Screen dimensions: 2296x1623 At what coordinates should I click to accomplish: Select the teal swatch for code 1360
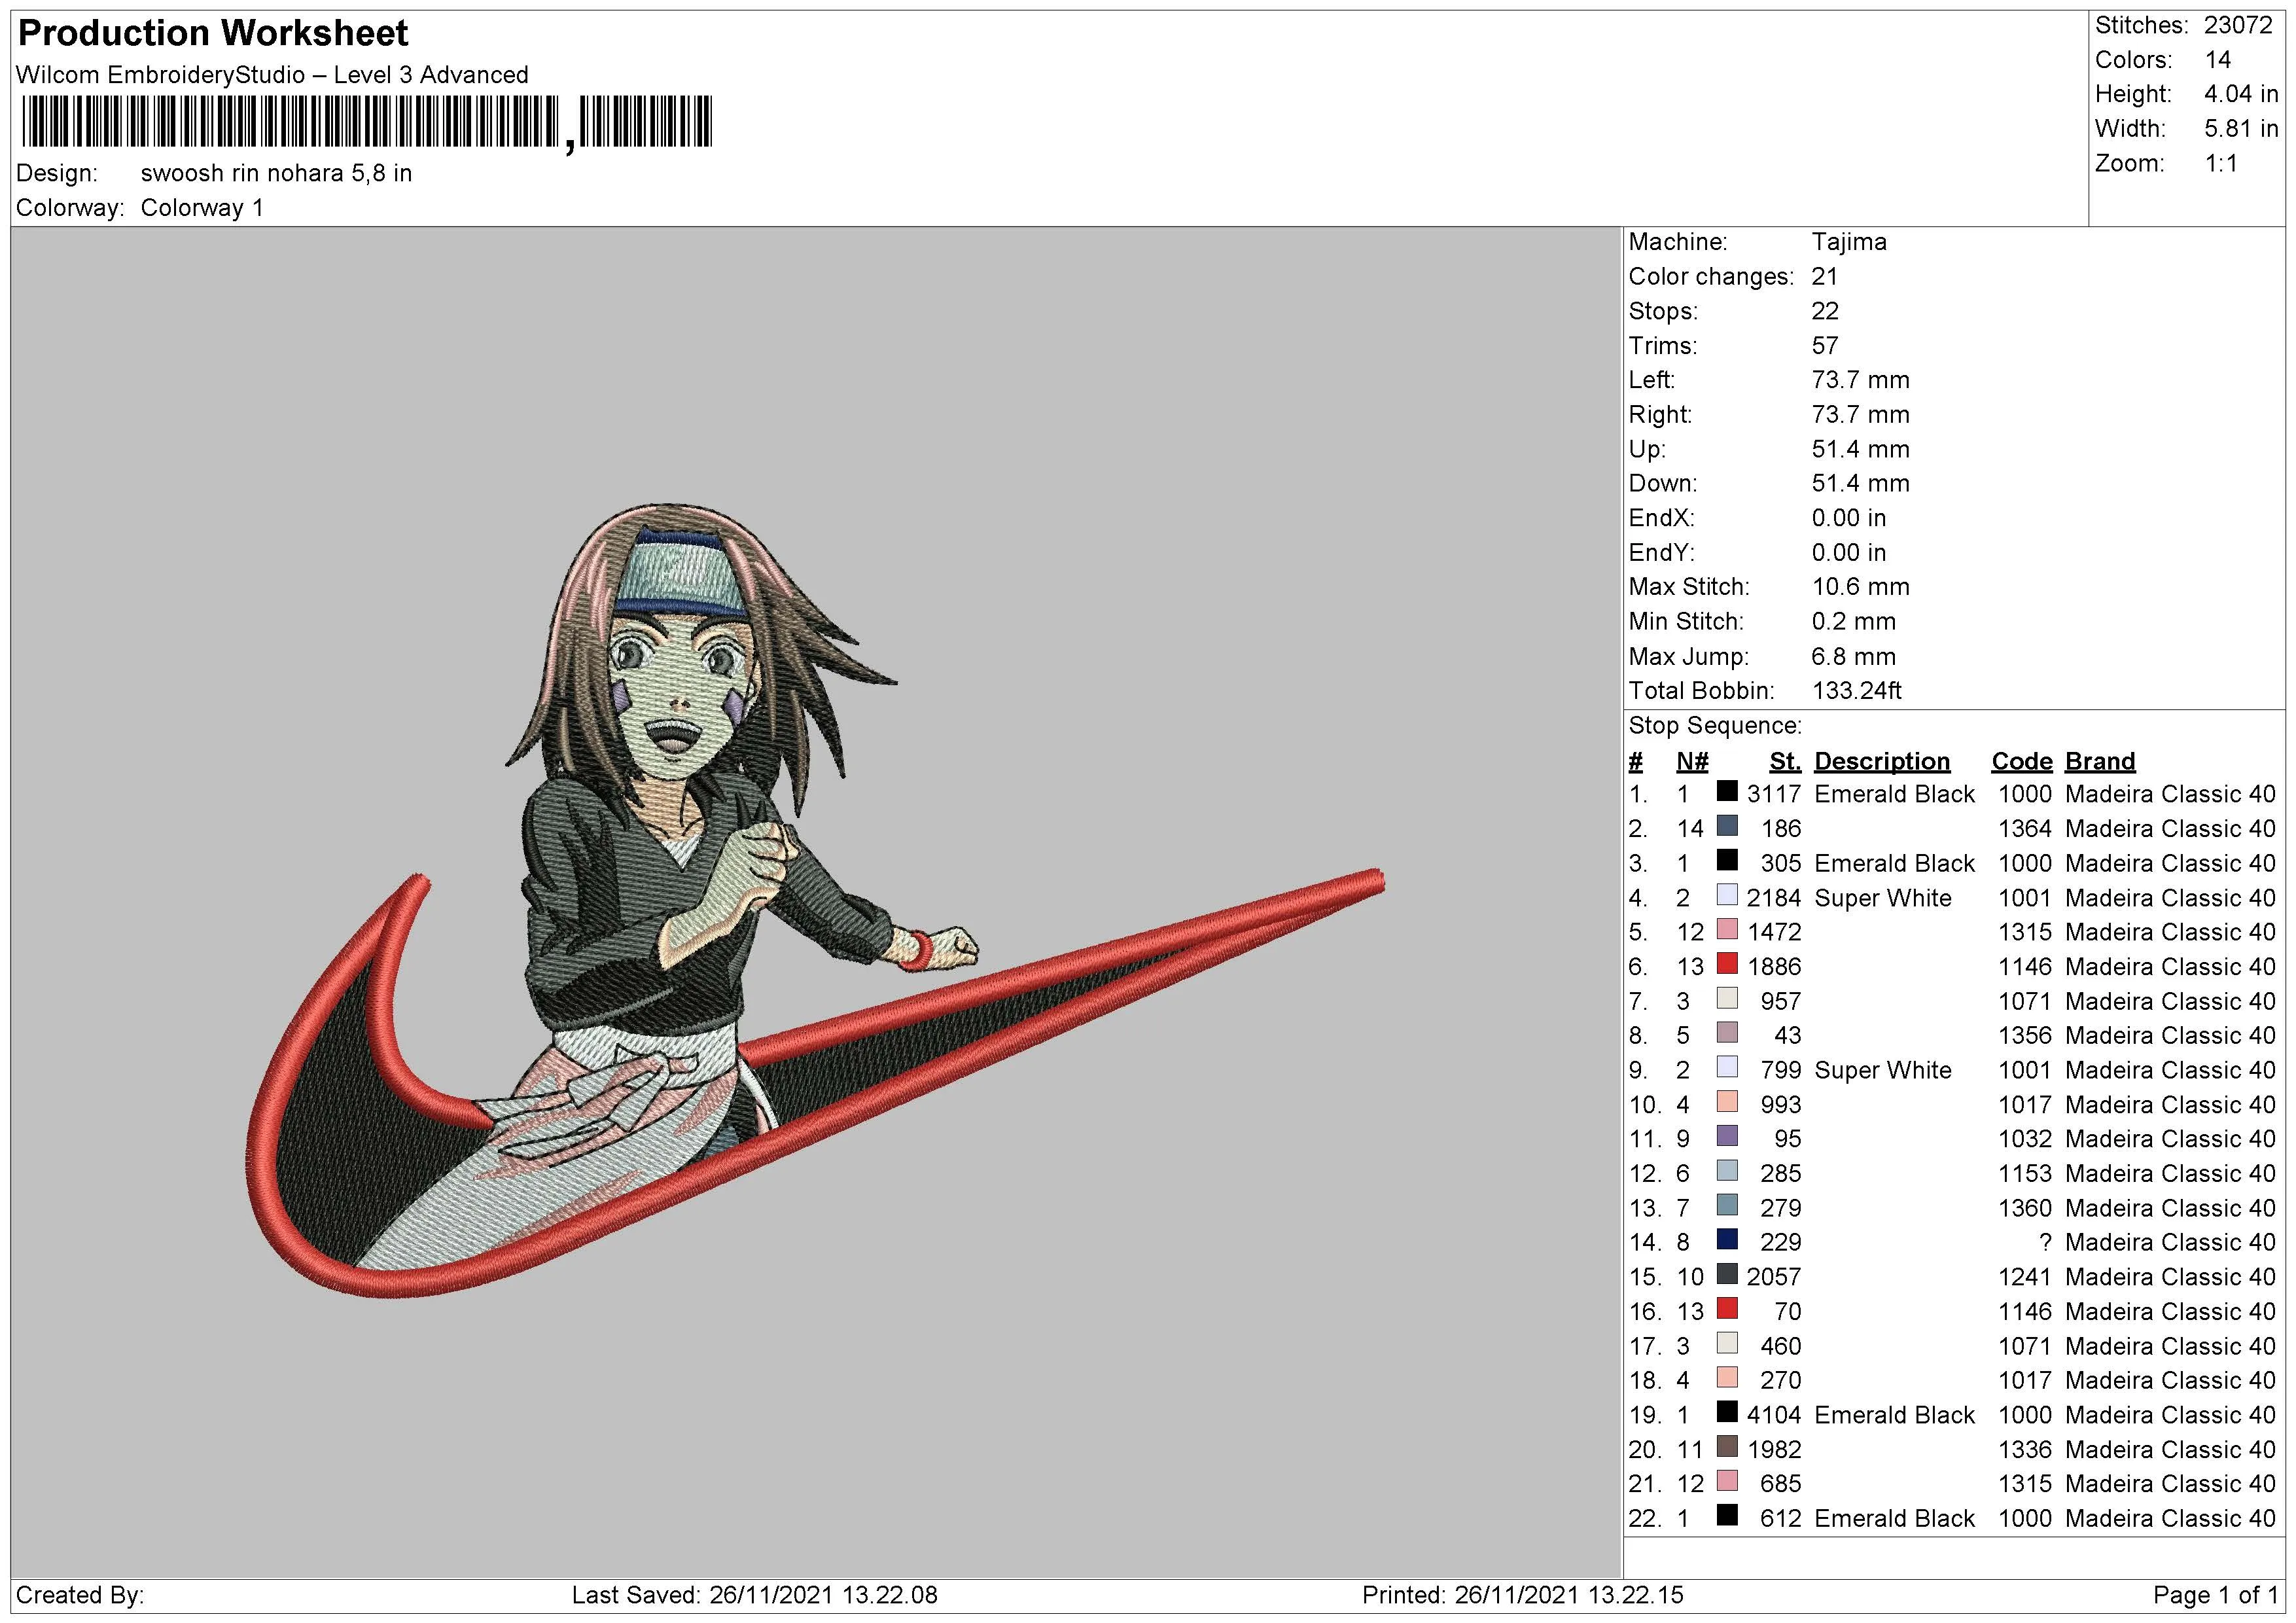(1727, 1205)
